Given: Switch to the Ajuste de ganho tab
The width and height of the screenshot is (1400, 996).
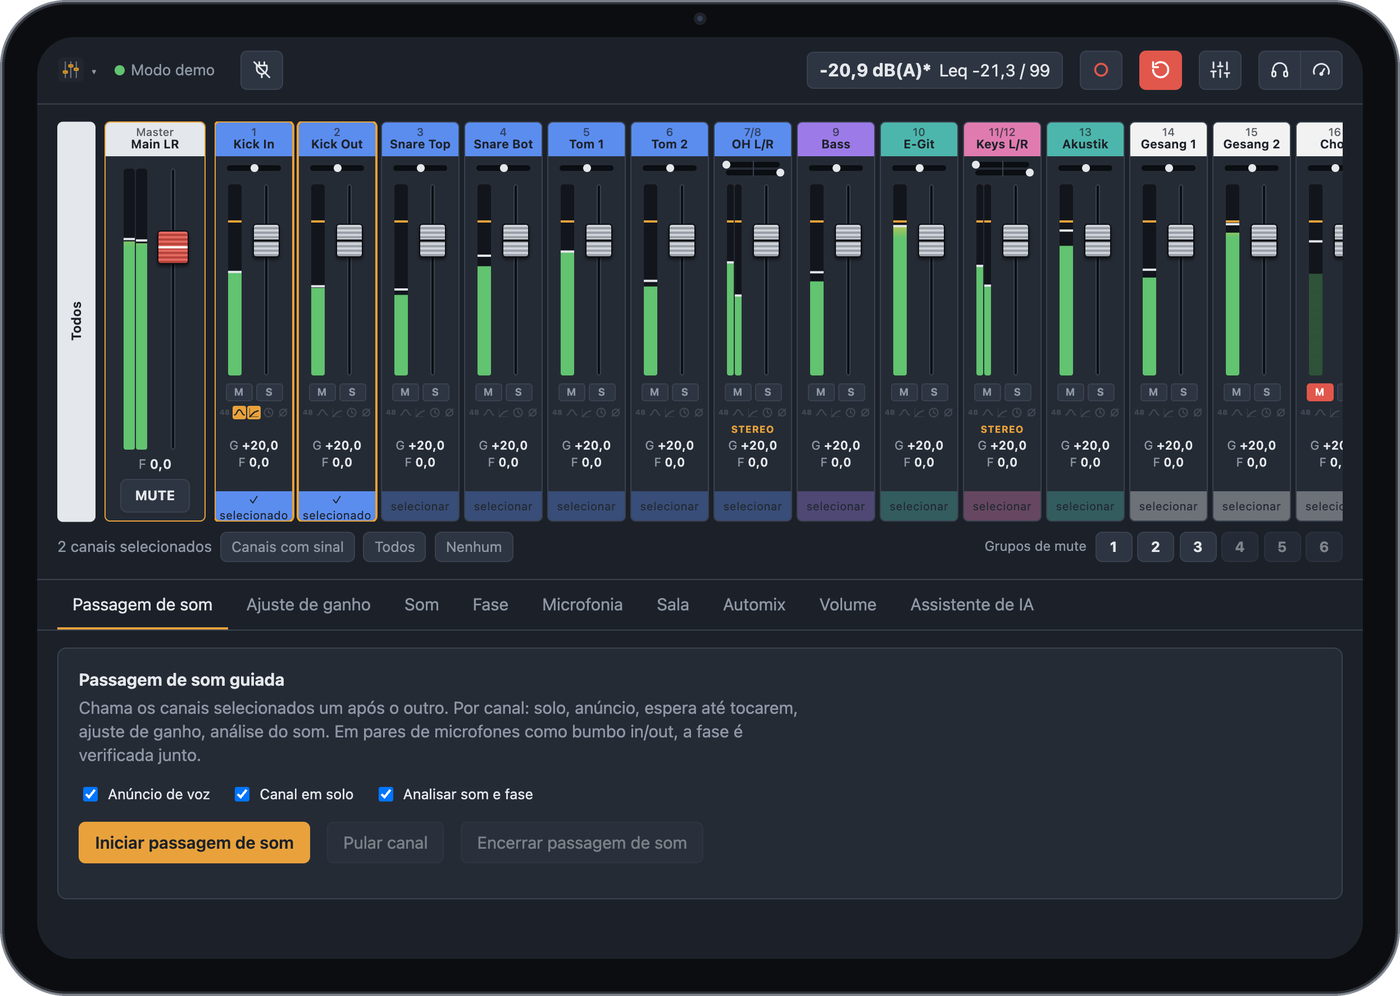Looking at the screenshot, I should 308,605.
